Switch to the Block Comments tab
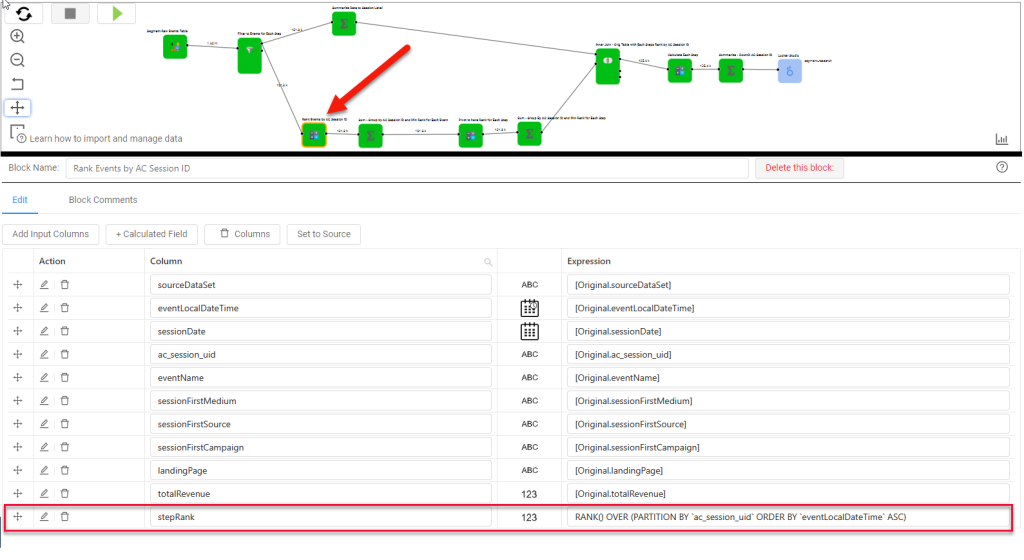 tap(103, 200)
